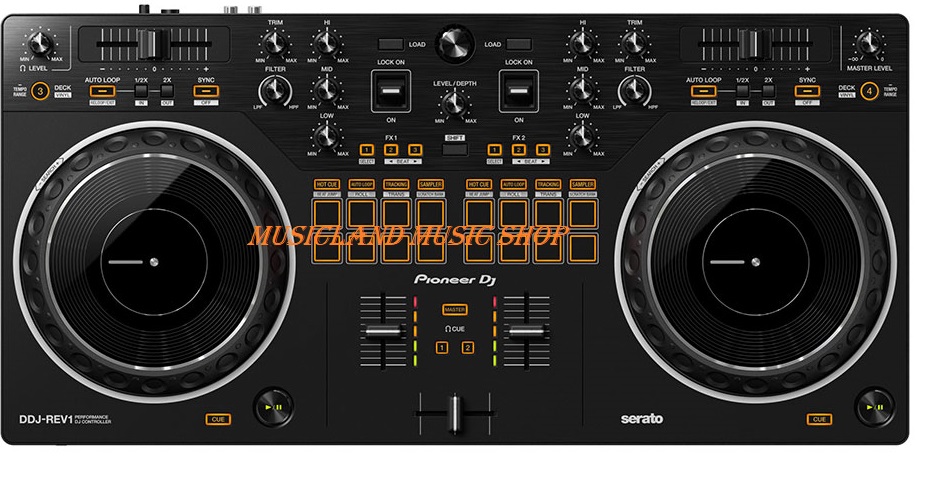Click the center browse rotary knob
The height and width of the screenshot is (480, 934).
pyautogui.click(x=455, y=44)
